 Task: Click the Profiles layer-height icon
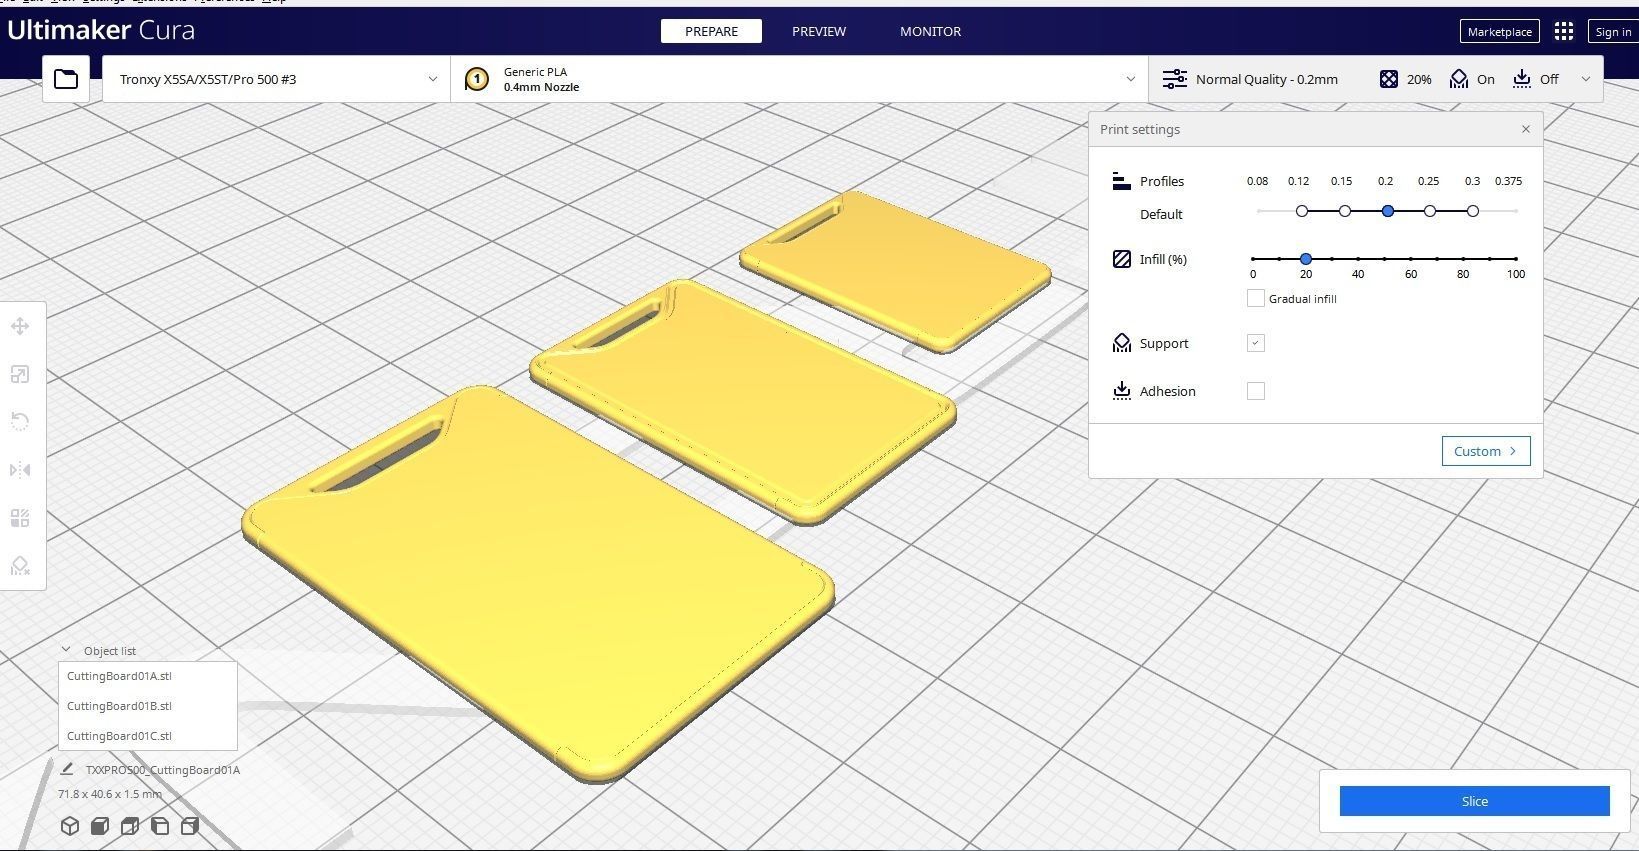pyautogui.click(x=1121, y=181)
